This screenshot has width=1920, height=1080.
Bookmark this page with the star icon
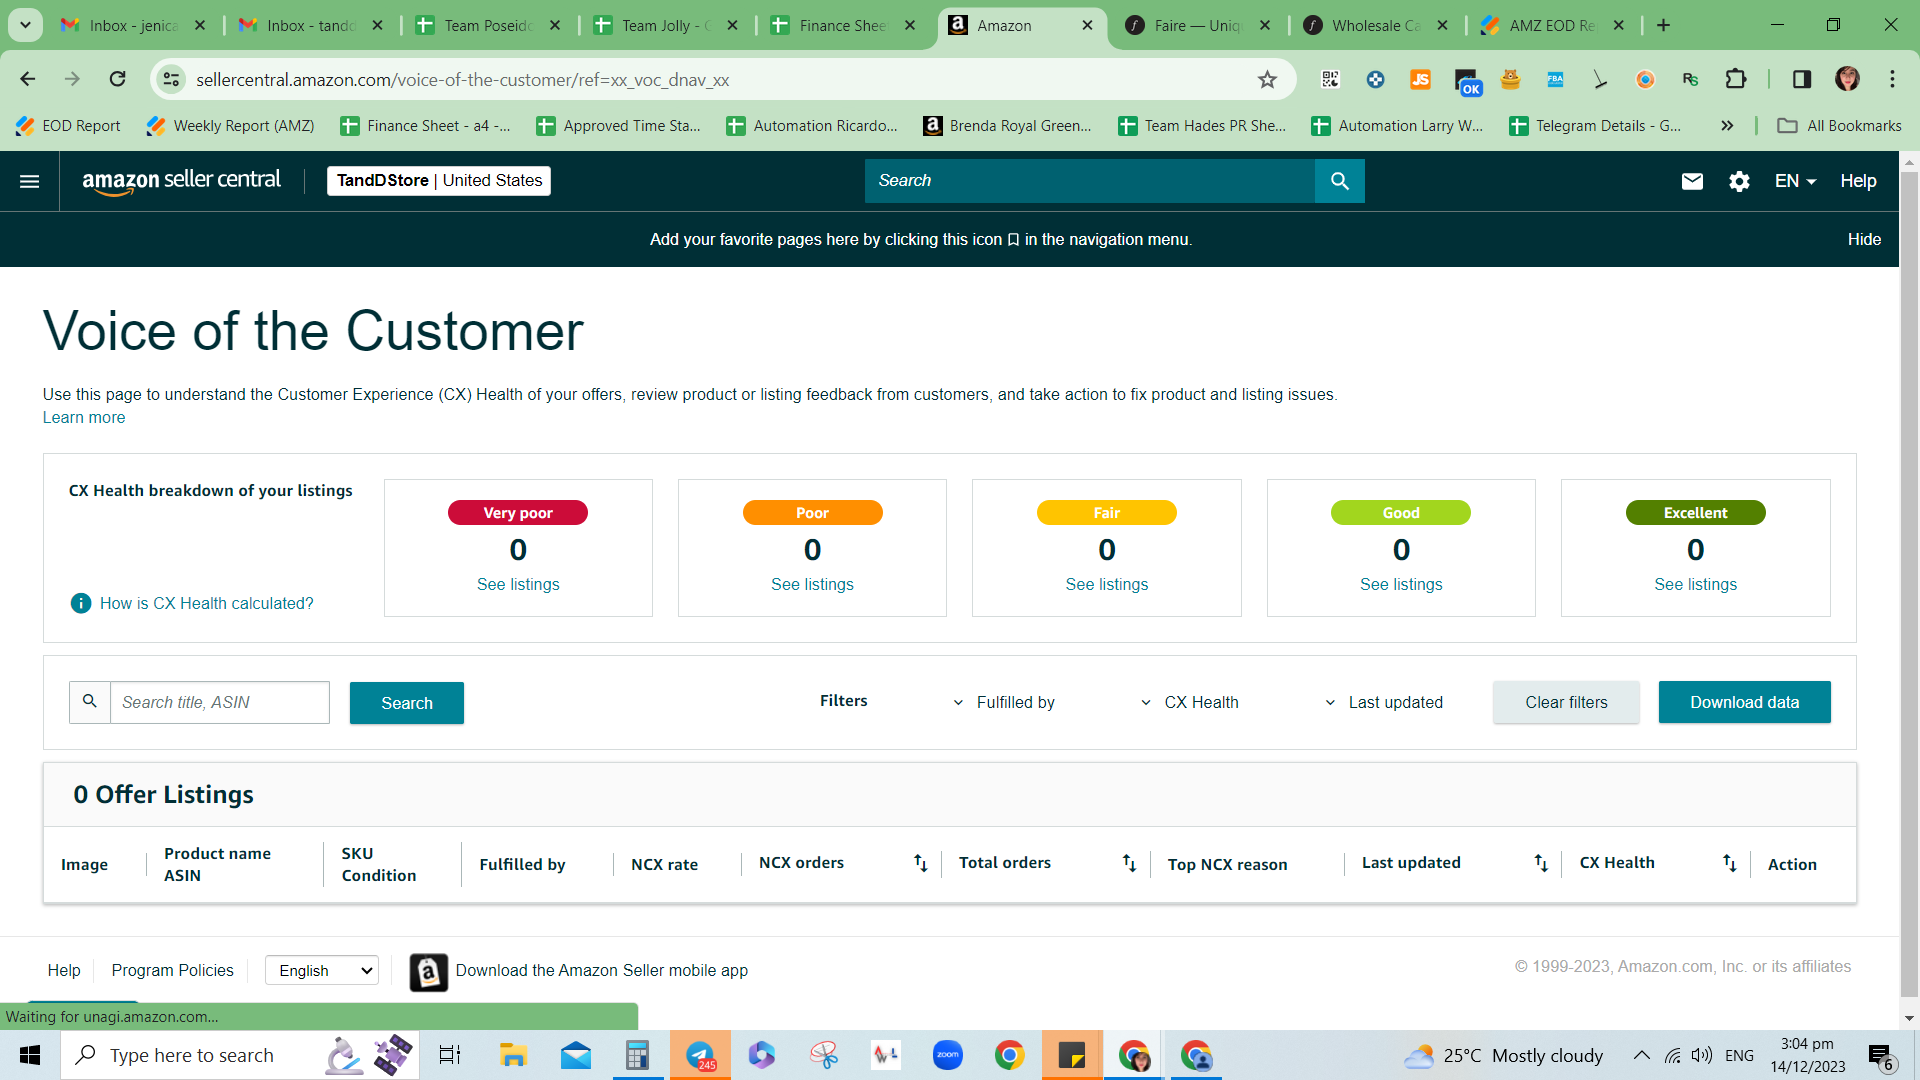pos(1267,80)
